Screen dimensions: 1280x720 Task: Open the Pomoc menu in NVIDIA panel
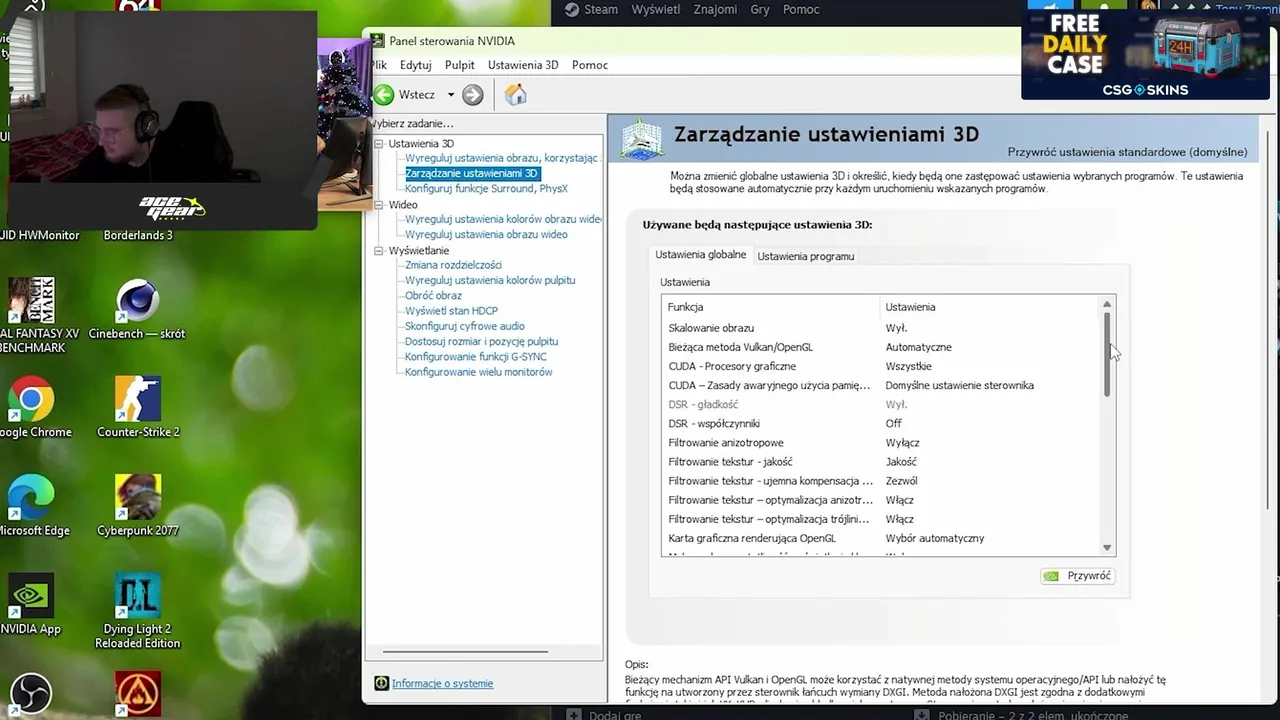tap(590, 65)
